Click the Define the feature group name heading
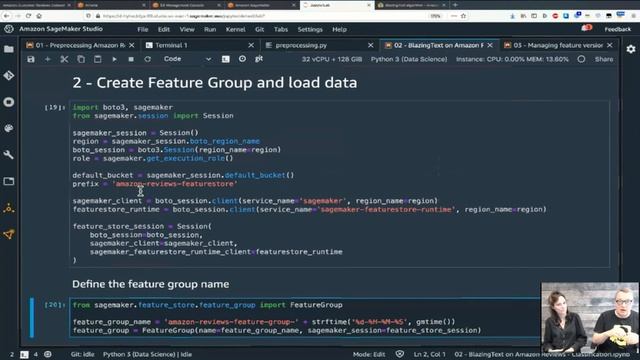 151,284
